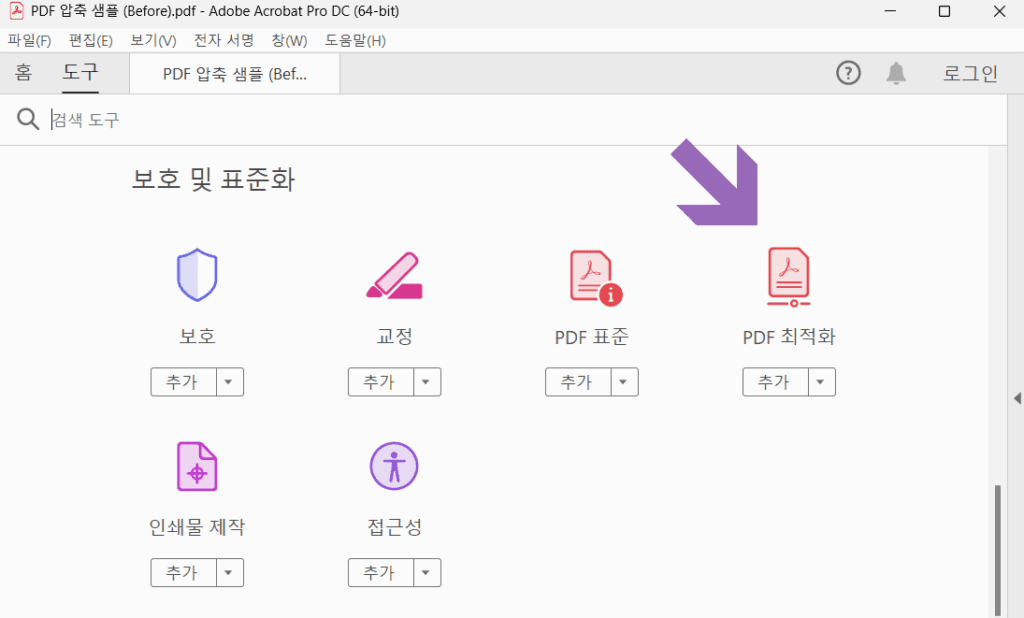Click 추가 button under 접근성

(x=380, y=572)
